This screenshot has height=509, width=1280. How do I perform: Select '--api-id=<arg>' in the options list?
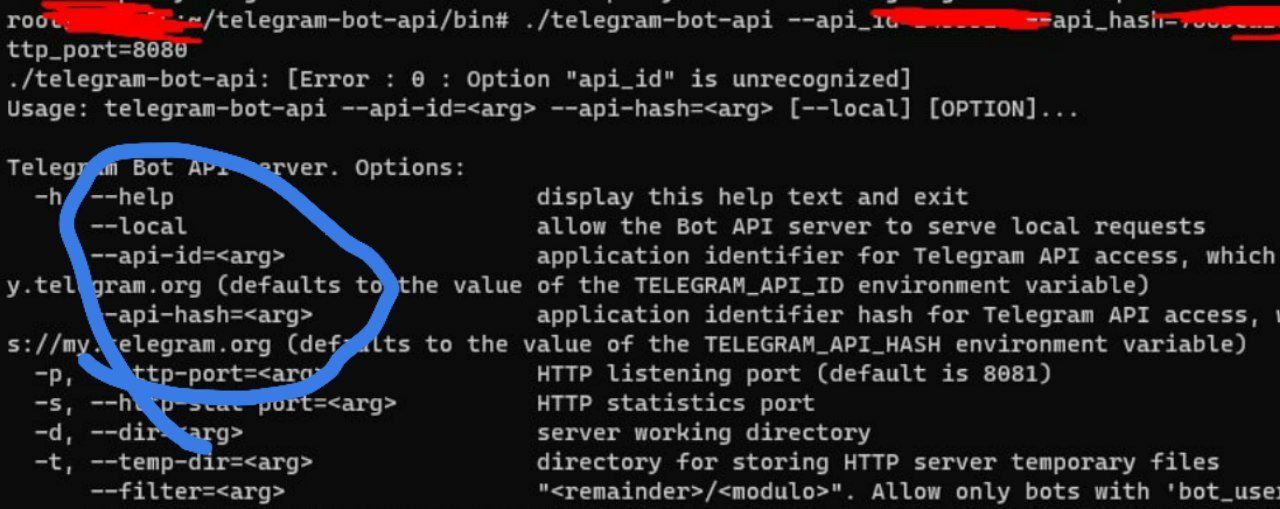coord(187,256)
